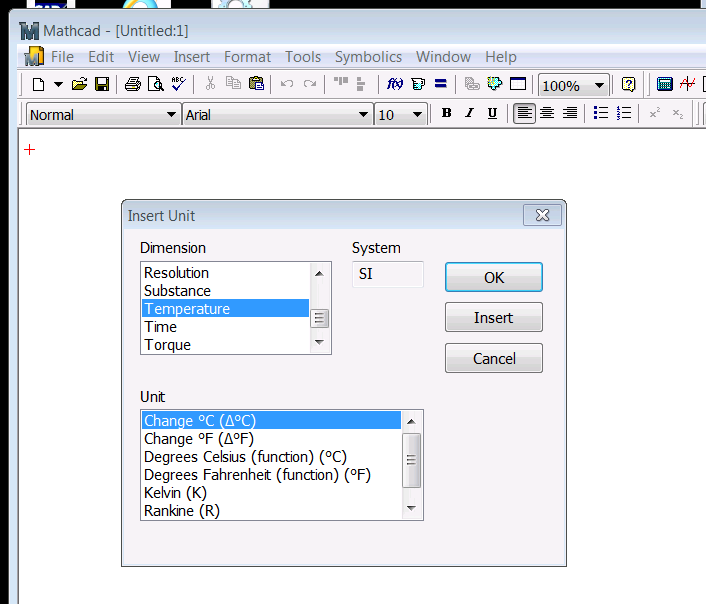The image size is (706, 604).
Task: Click OK in Insert Unit dialog
Action: pyautogui.click(x=494, y=277)
